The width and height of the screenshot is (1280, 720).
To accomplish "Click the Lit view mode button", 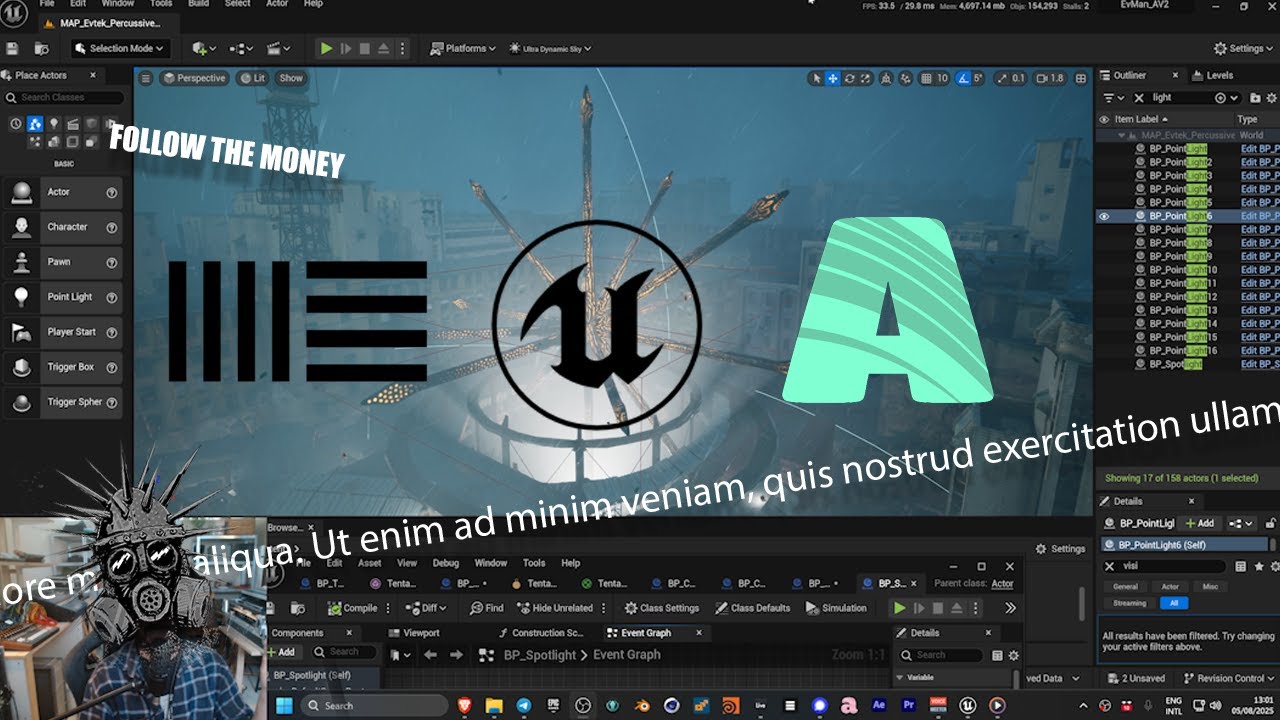I will pyautogui.click(x=252, y=78).
